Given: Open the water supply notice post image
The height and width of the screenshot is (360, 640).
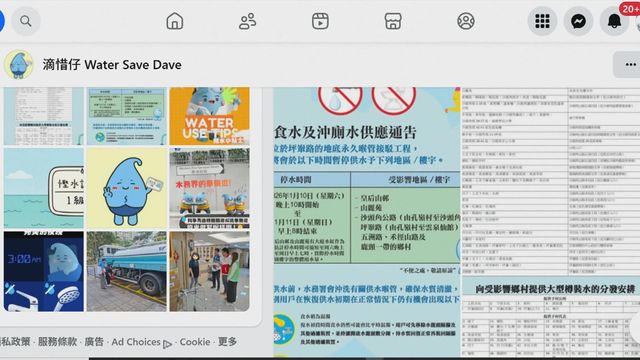Looking at the screenshot, I should (367, 222).
